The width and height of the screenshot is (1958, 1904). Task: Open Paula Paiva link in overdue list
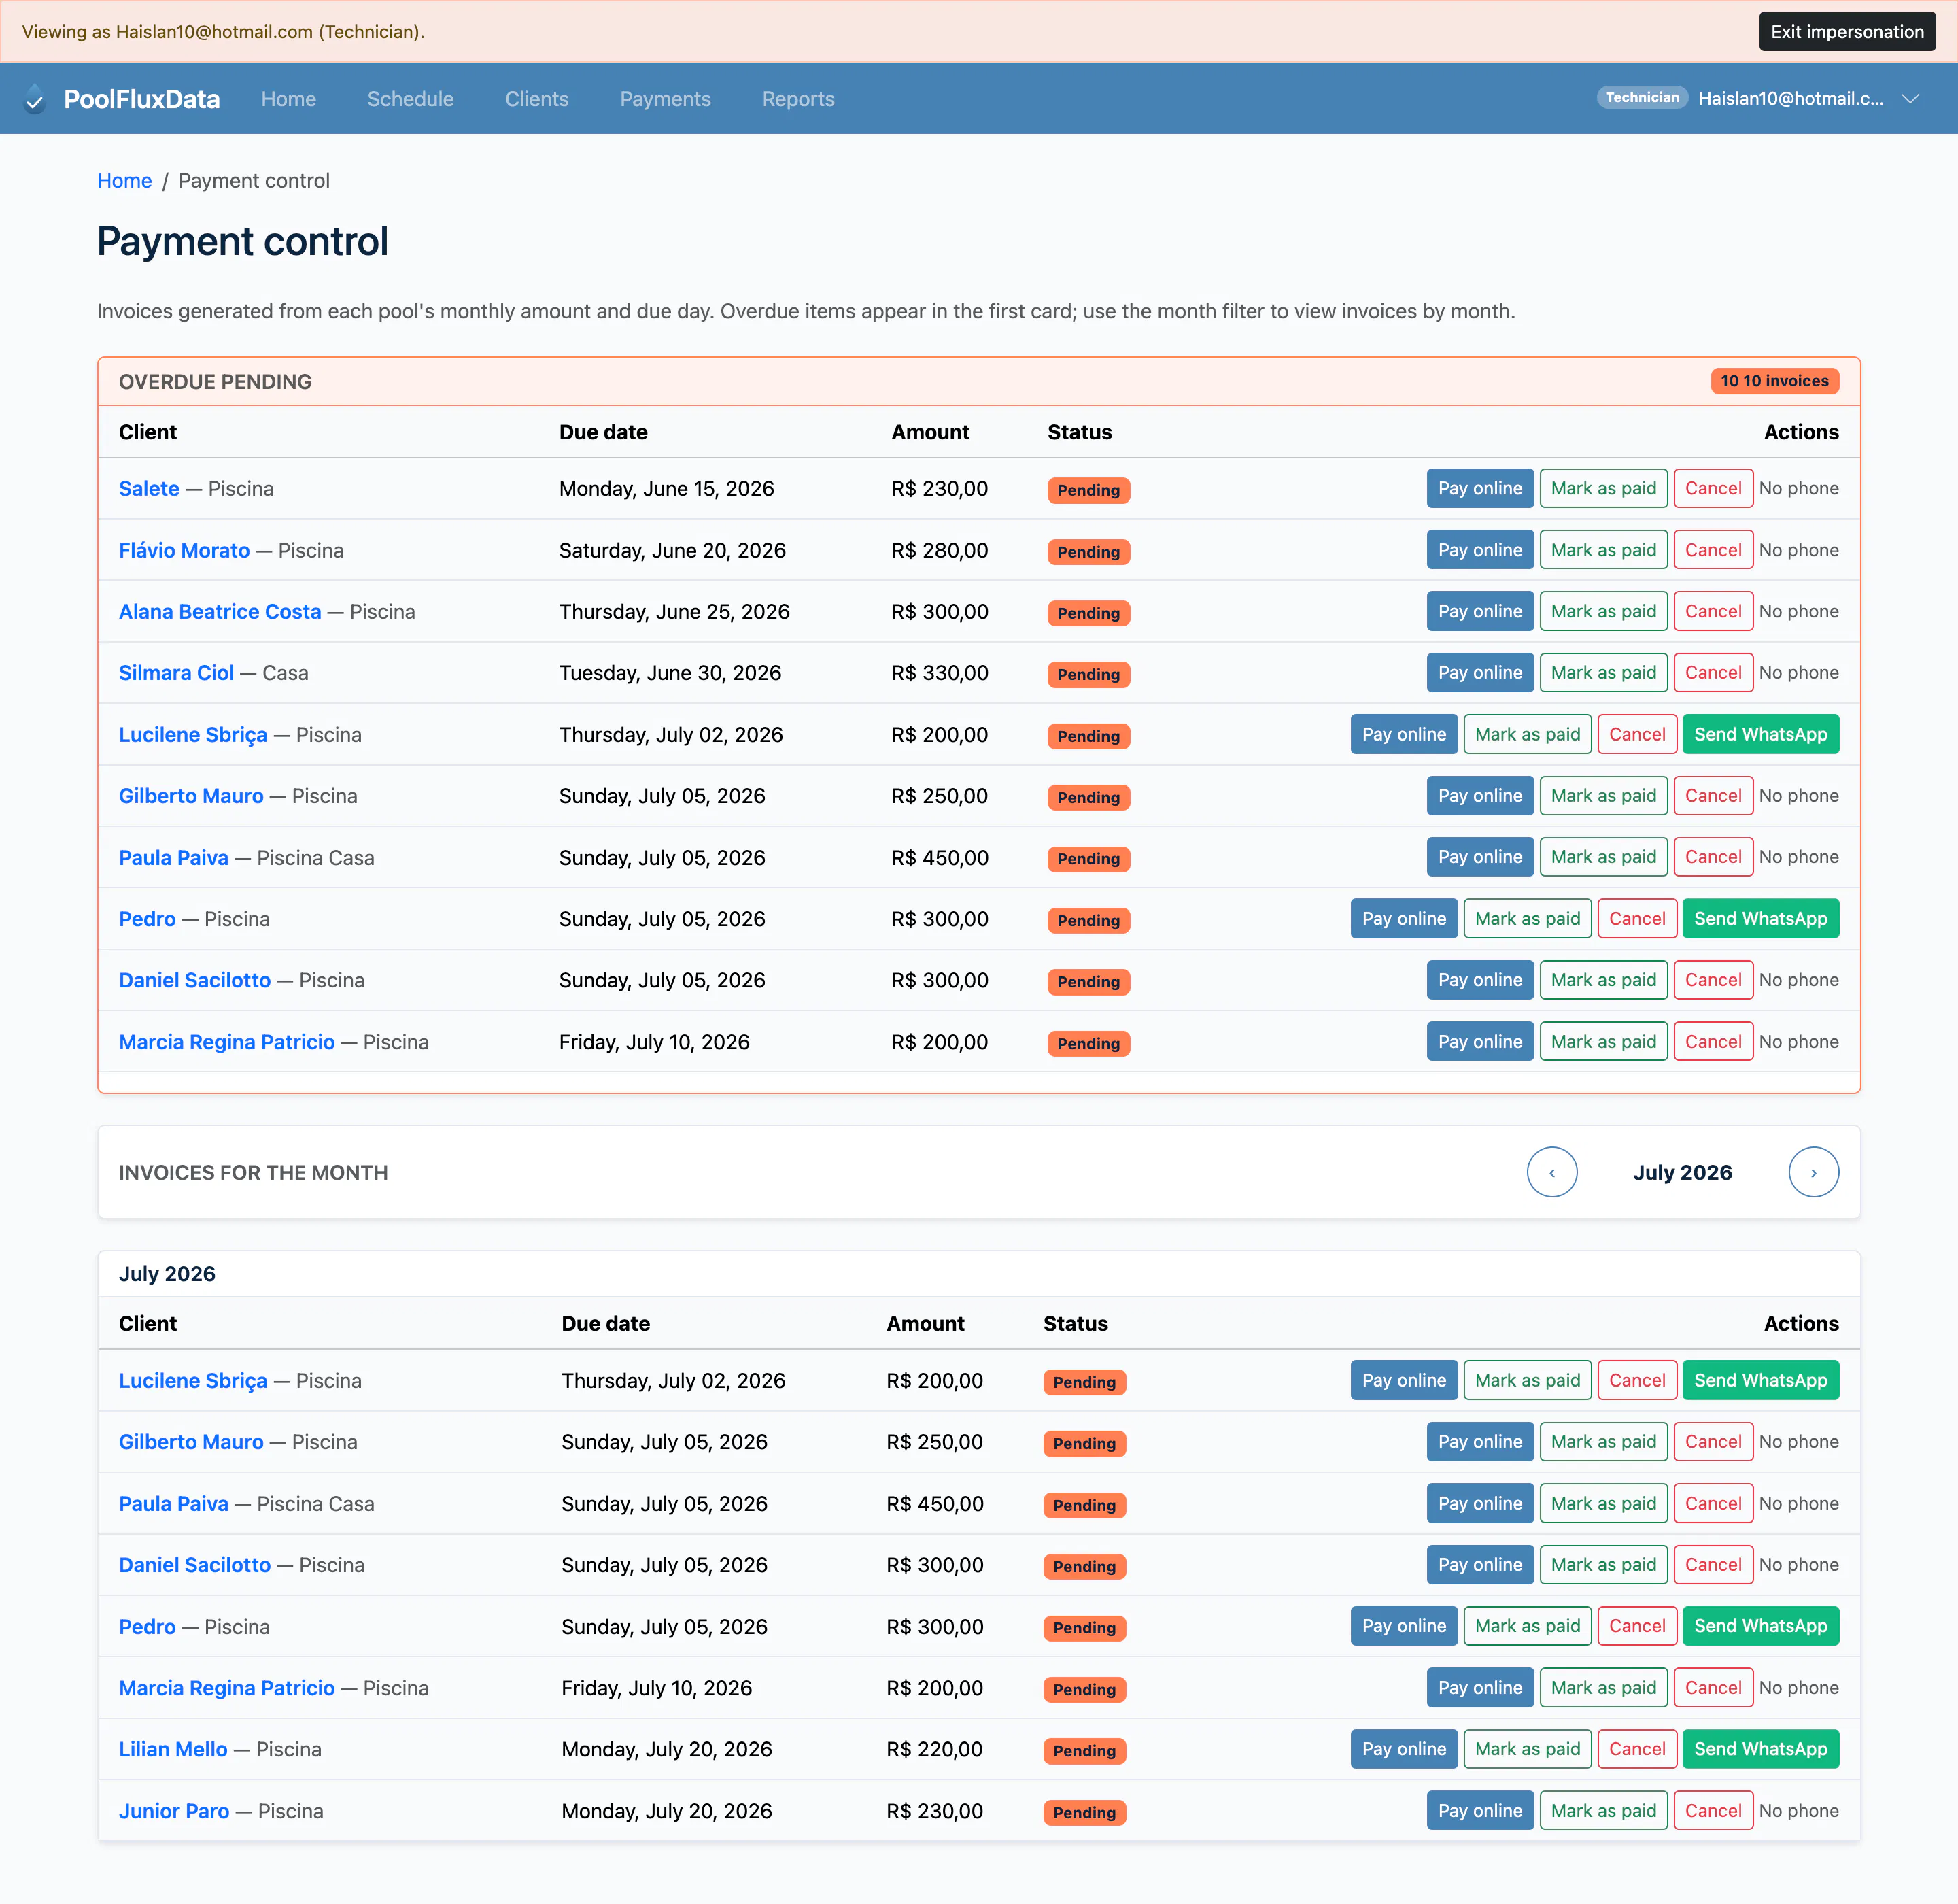173,858
